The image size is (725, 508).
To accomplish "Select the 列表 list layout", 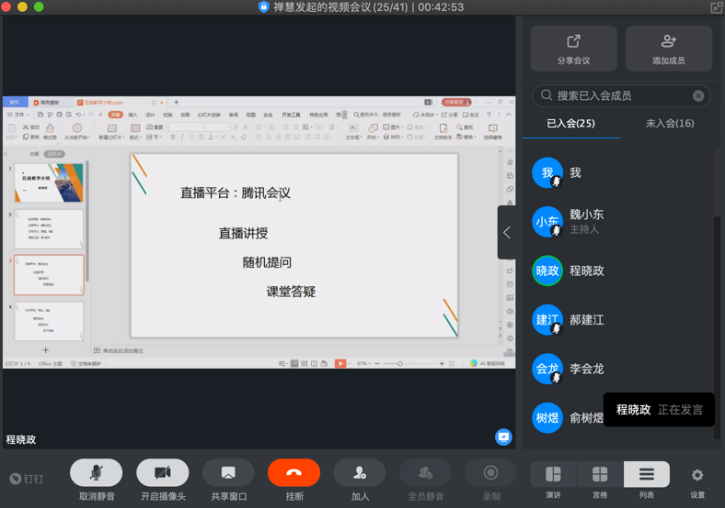I will click(x=646, y=474).
